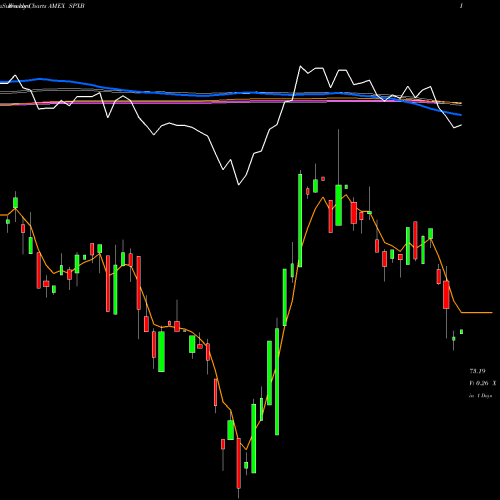
Task: Click the 73.19 price value label
Action: coord(477,371)
